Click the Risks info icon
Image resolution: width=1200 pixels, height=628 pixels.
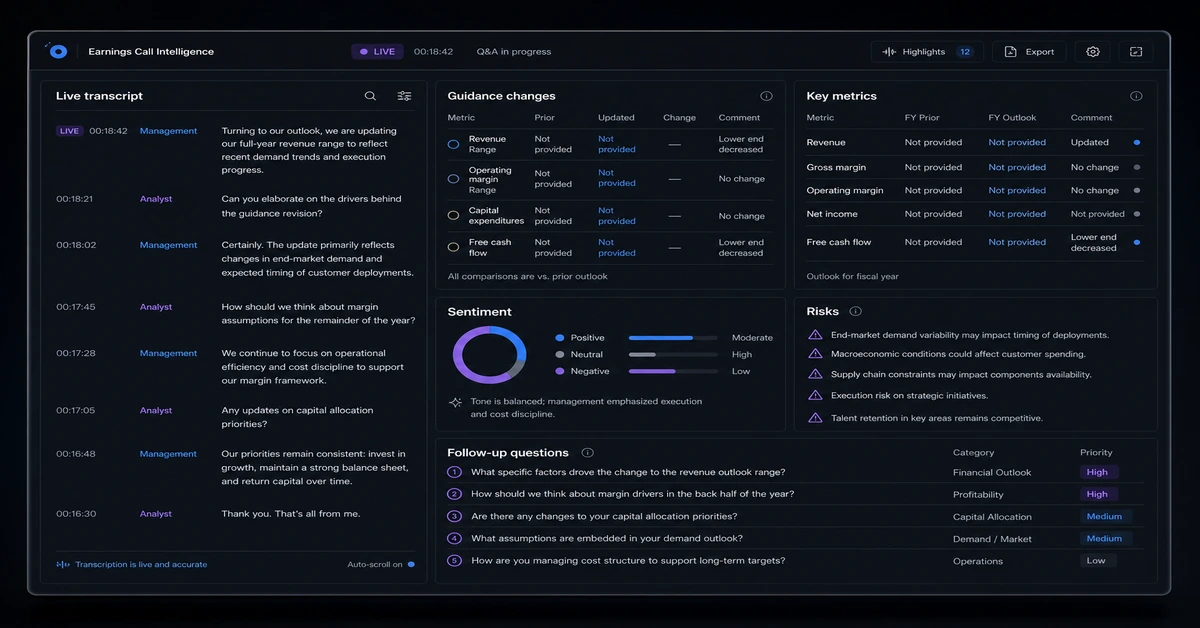[x=855, y=311]
